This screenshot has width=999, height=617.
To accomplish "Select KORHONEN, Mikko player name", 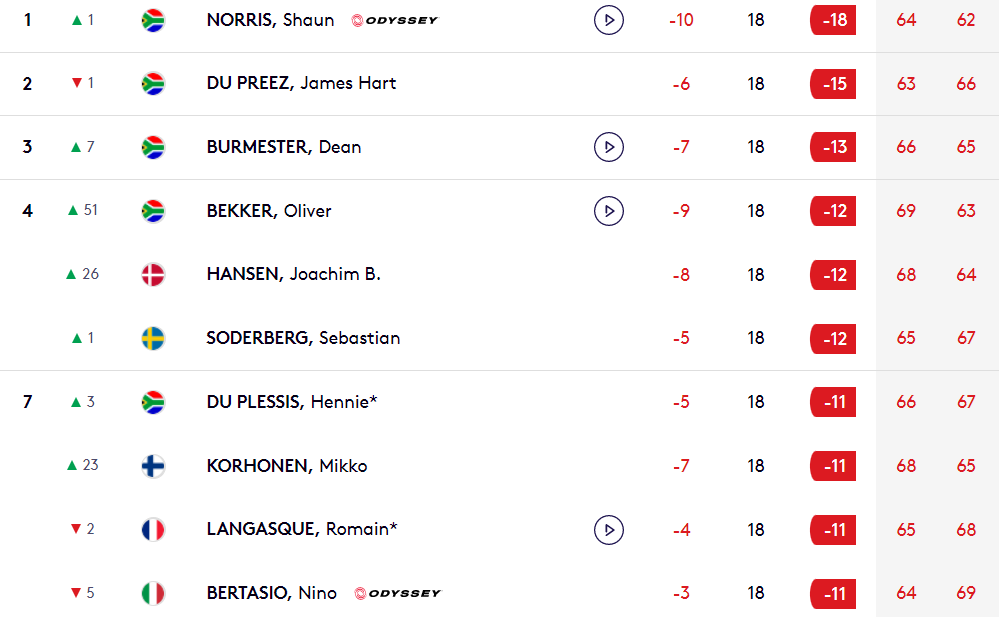I will pos(287,466).
